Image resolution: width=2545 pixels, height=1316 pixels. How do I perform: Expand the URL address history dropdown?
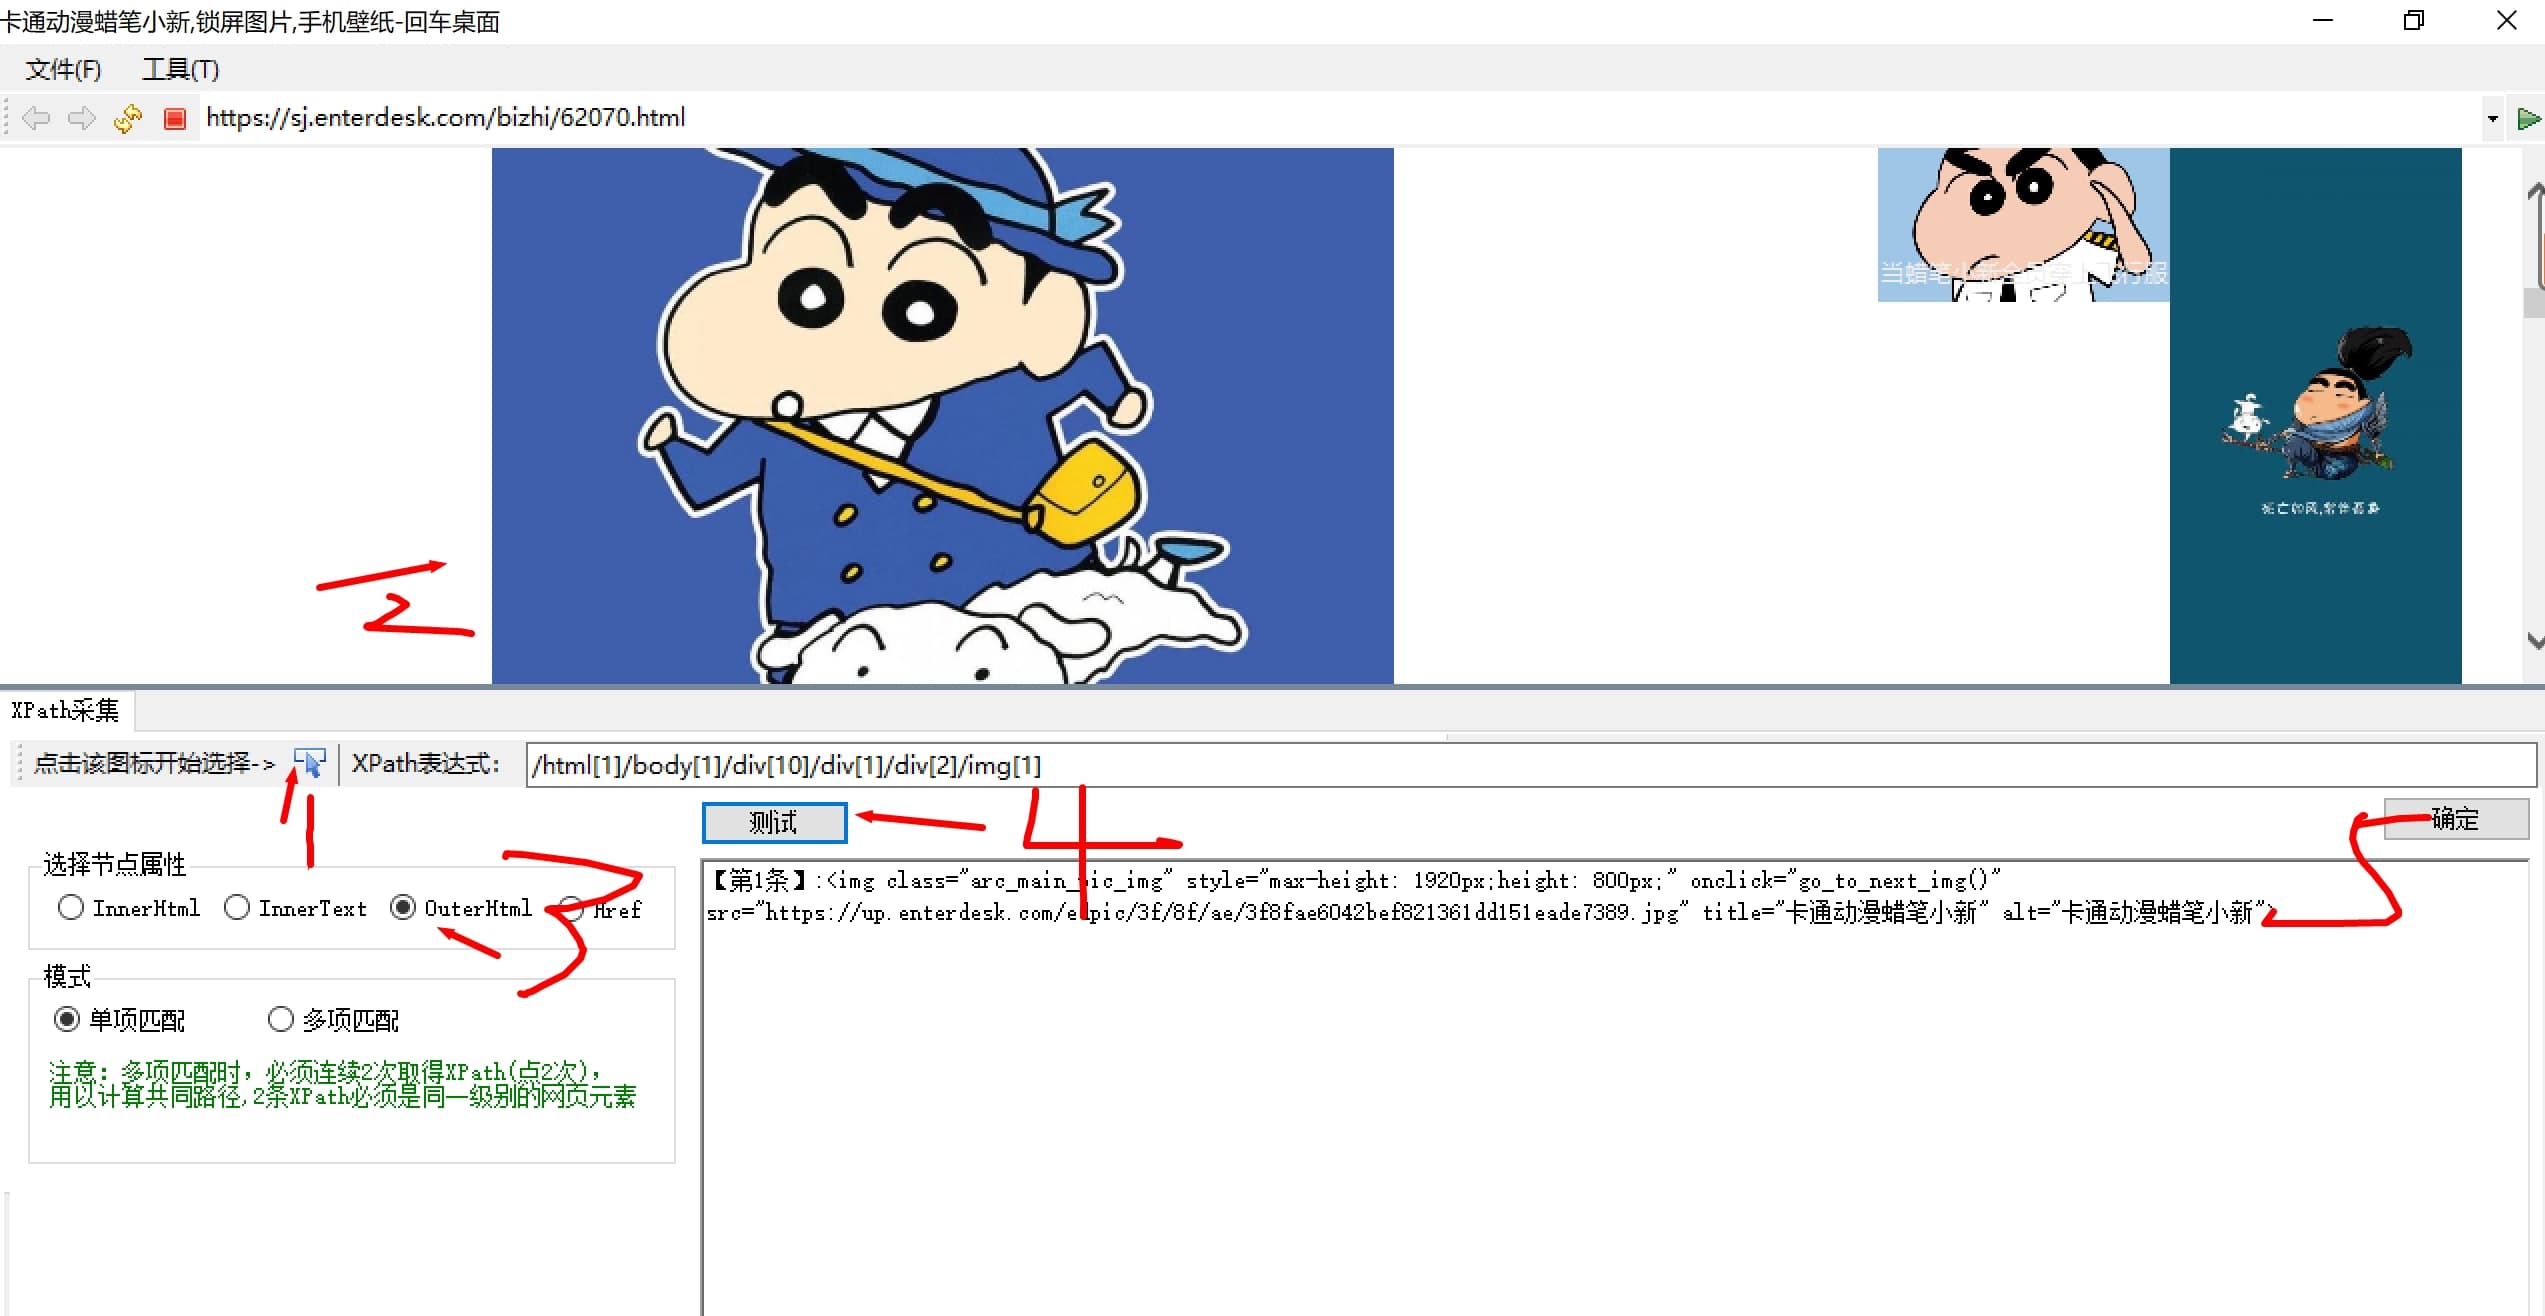2492,119
